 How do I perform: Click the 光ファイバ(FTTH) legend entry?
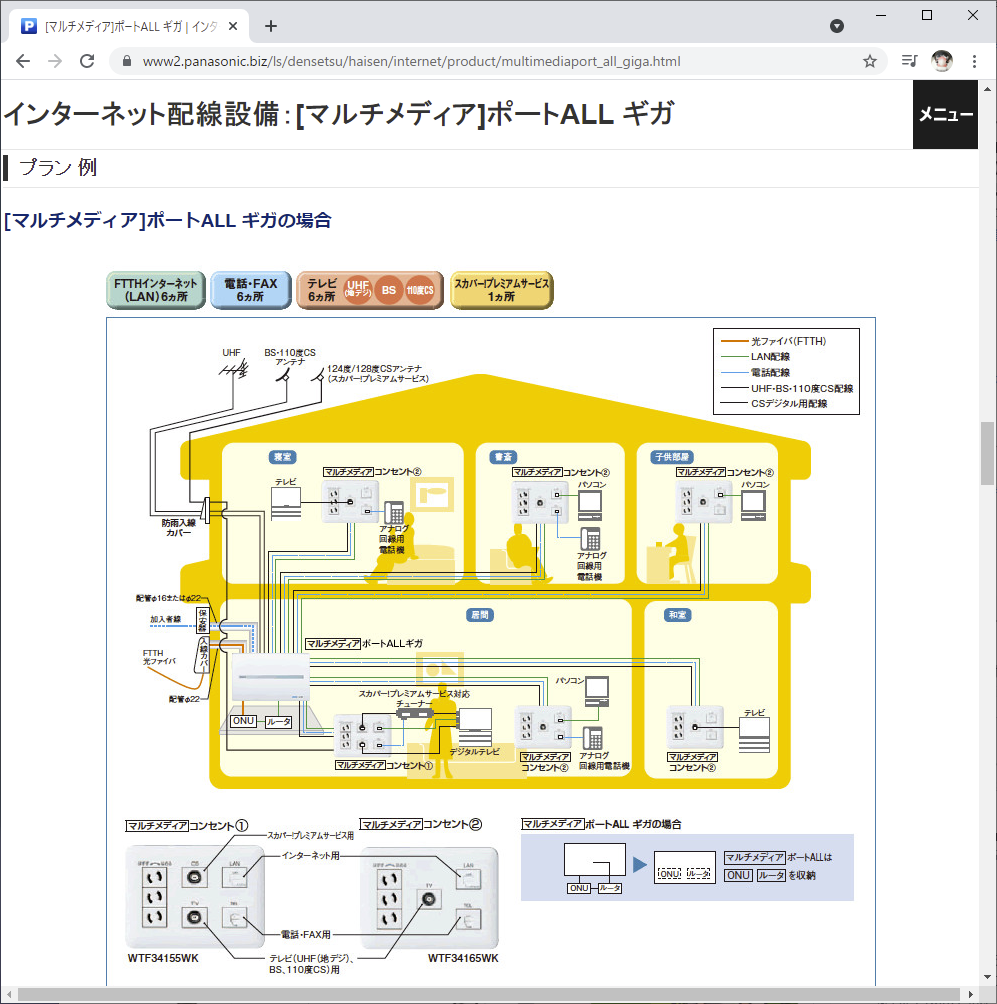point(774,341)
